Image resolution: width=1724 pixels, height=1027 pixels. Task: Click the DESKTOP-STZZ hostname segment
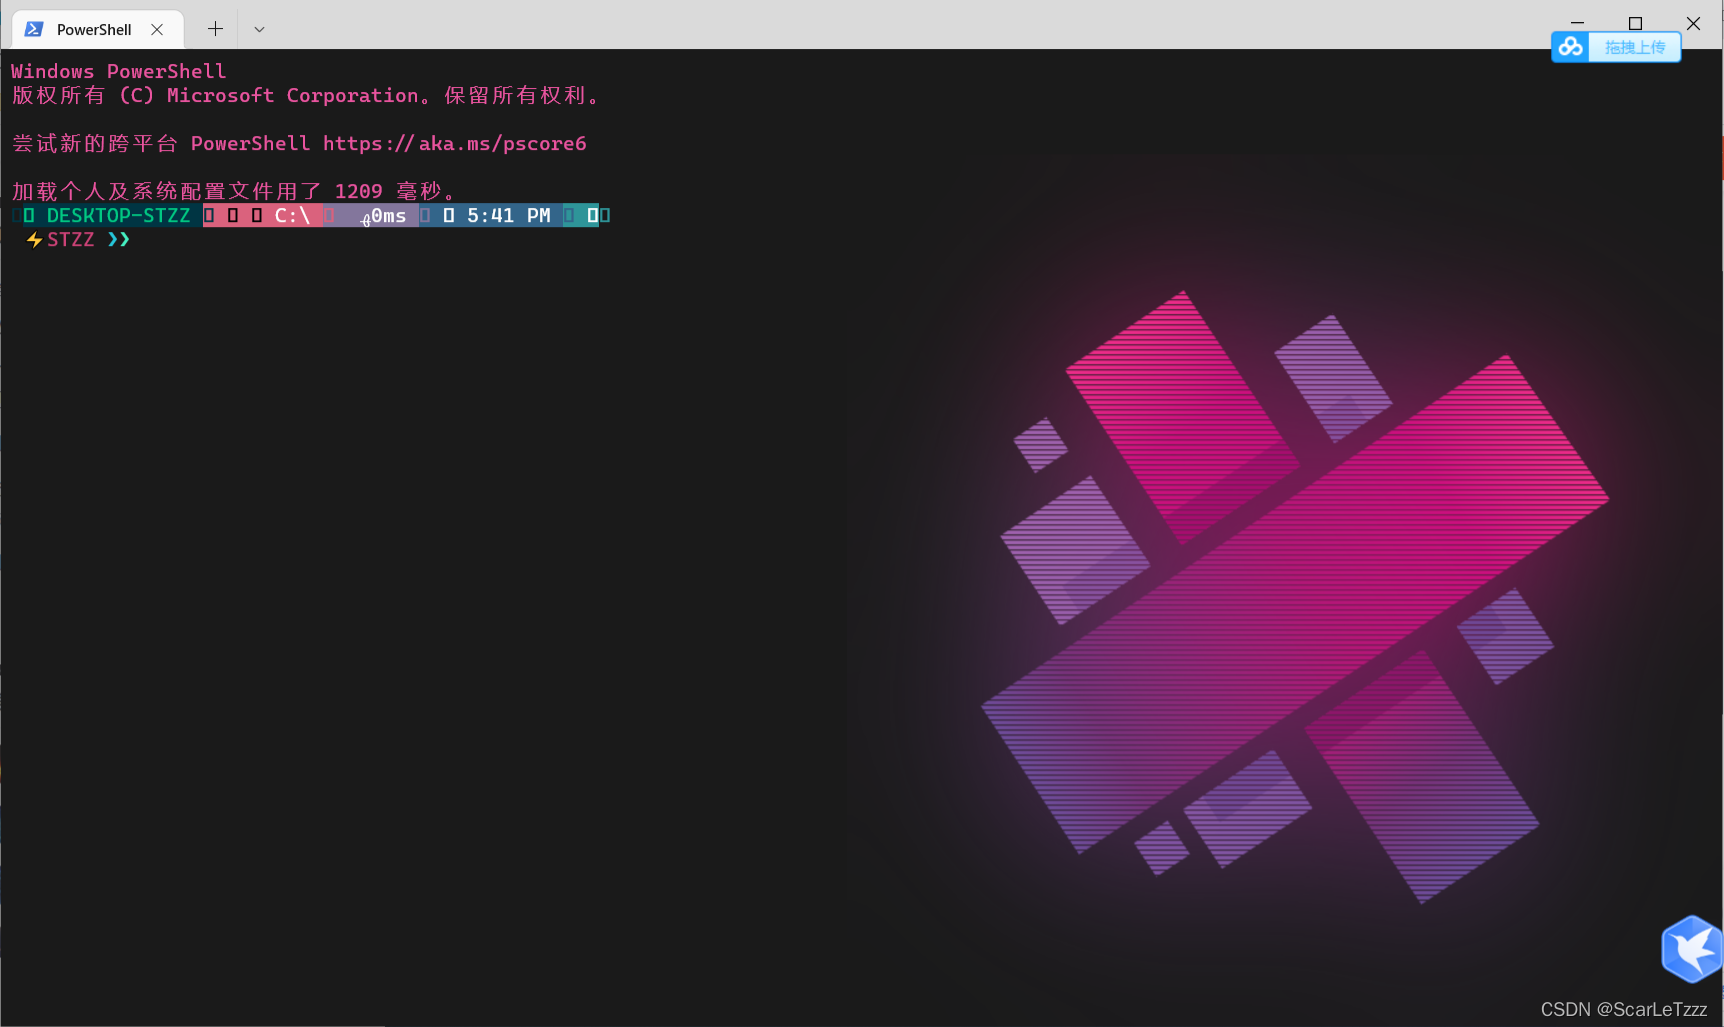pos(120,215)
